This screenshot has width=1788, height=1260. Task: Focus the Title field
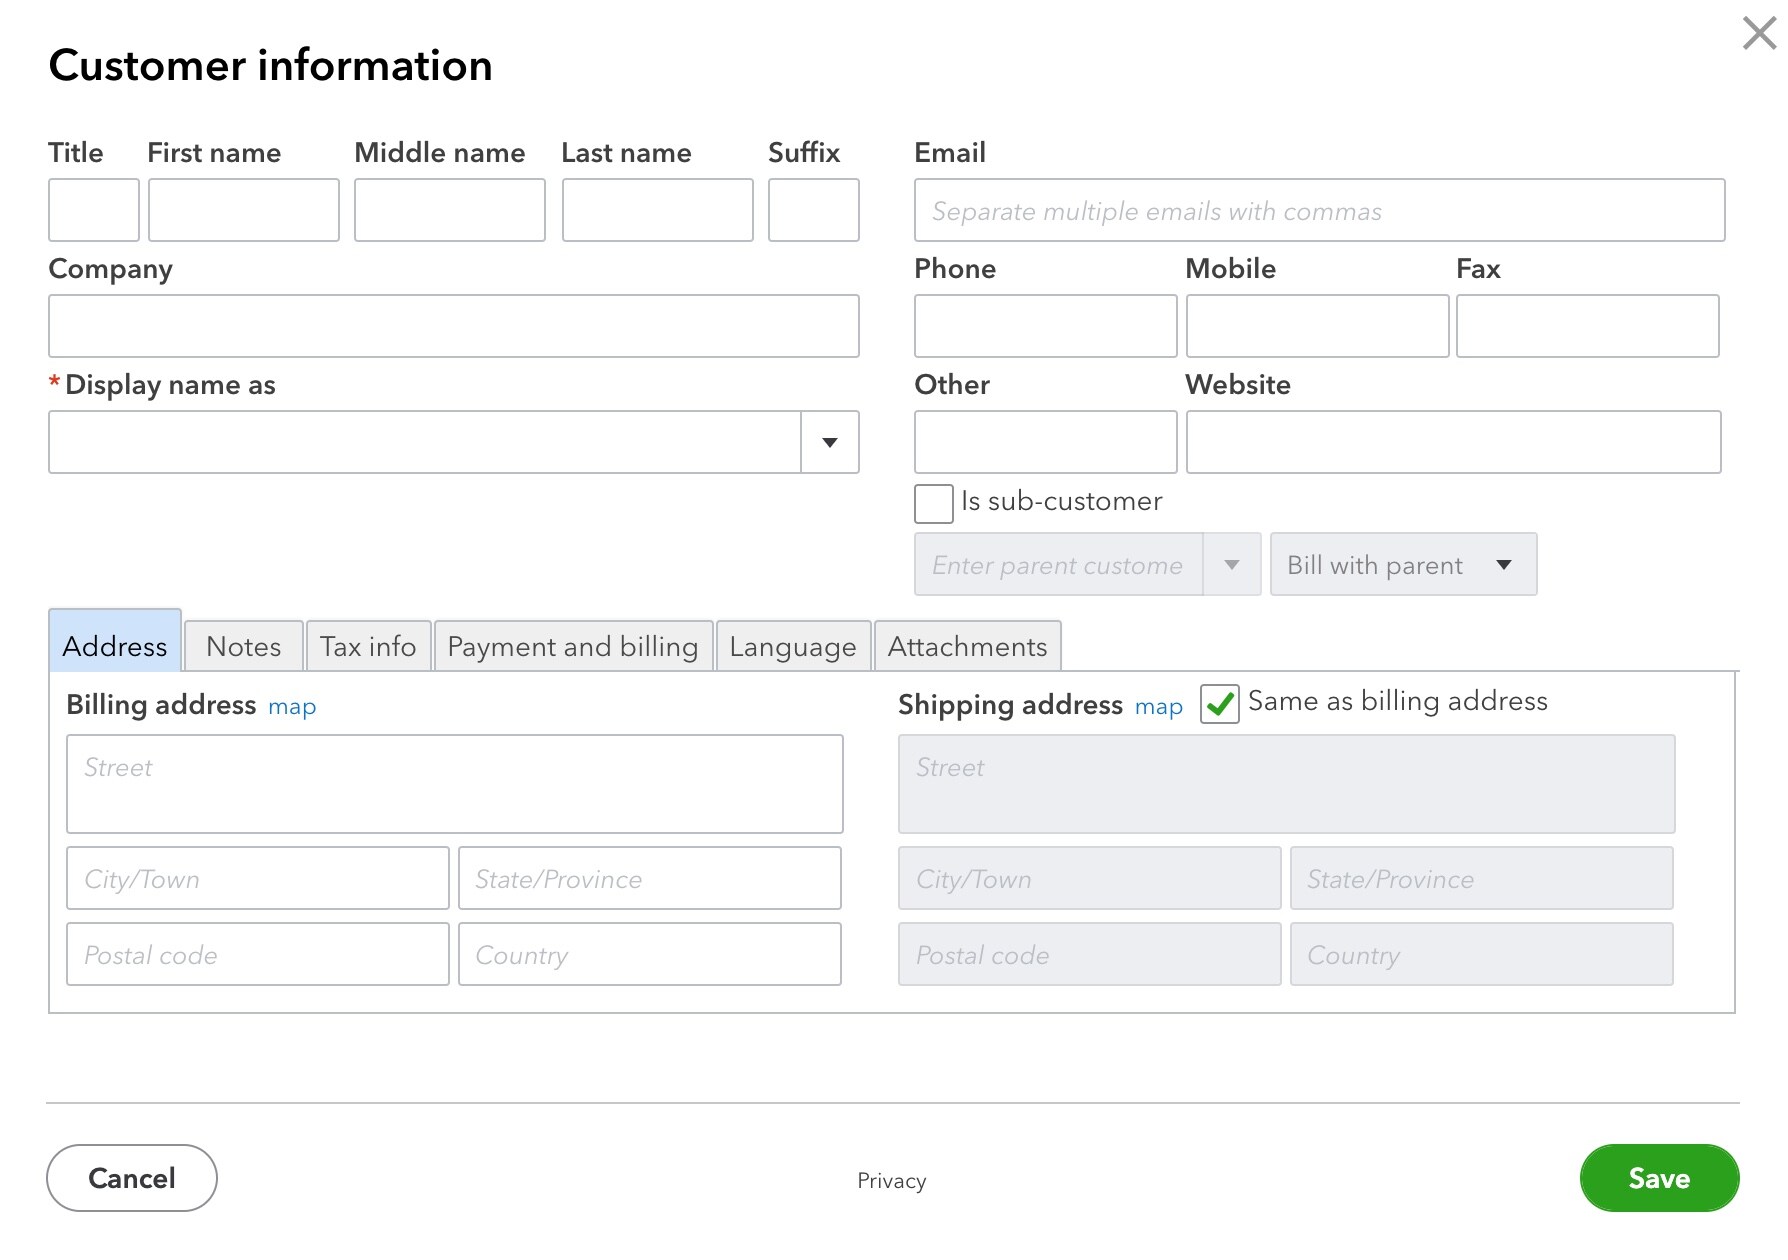94,210
